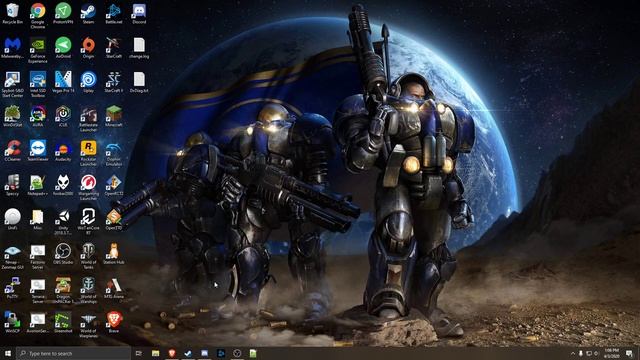The width and height of the screenshot is (640, 360).
Task: Select the StarCraft II desktop shortcut
Action: point(113,82)
